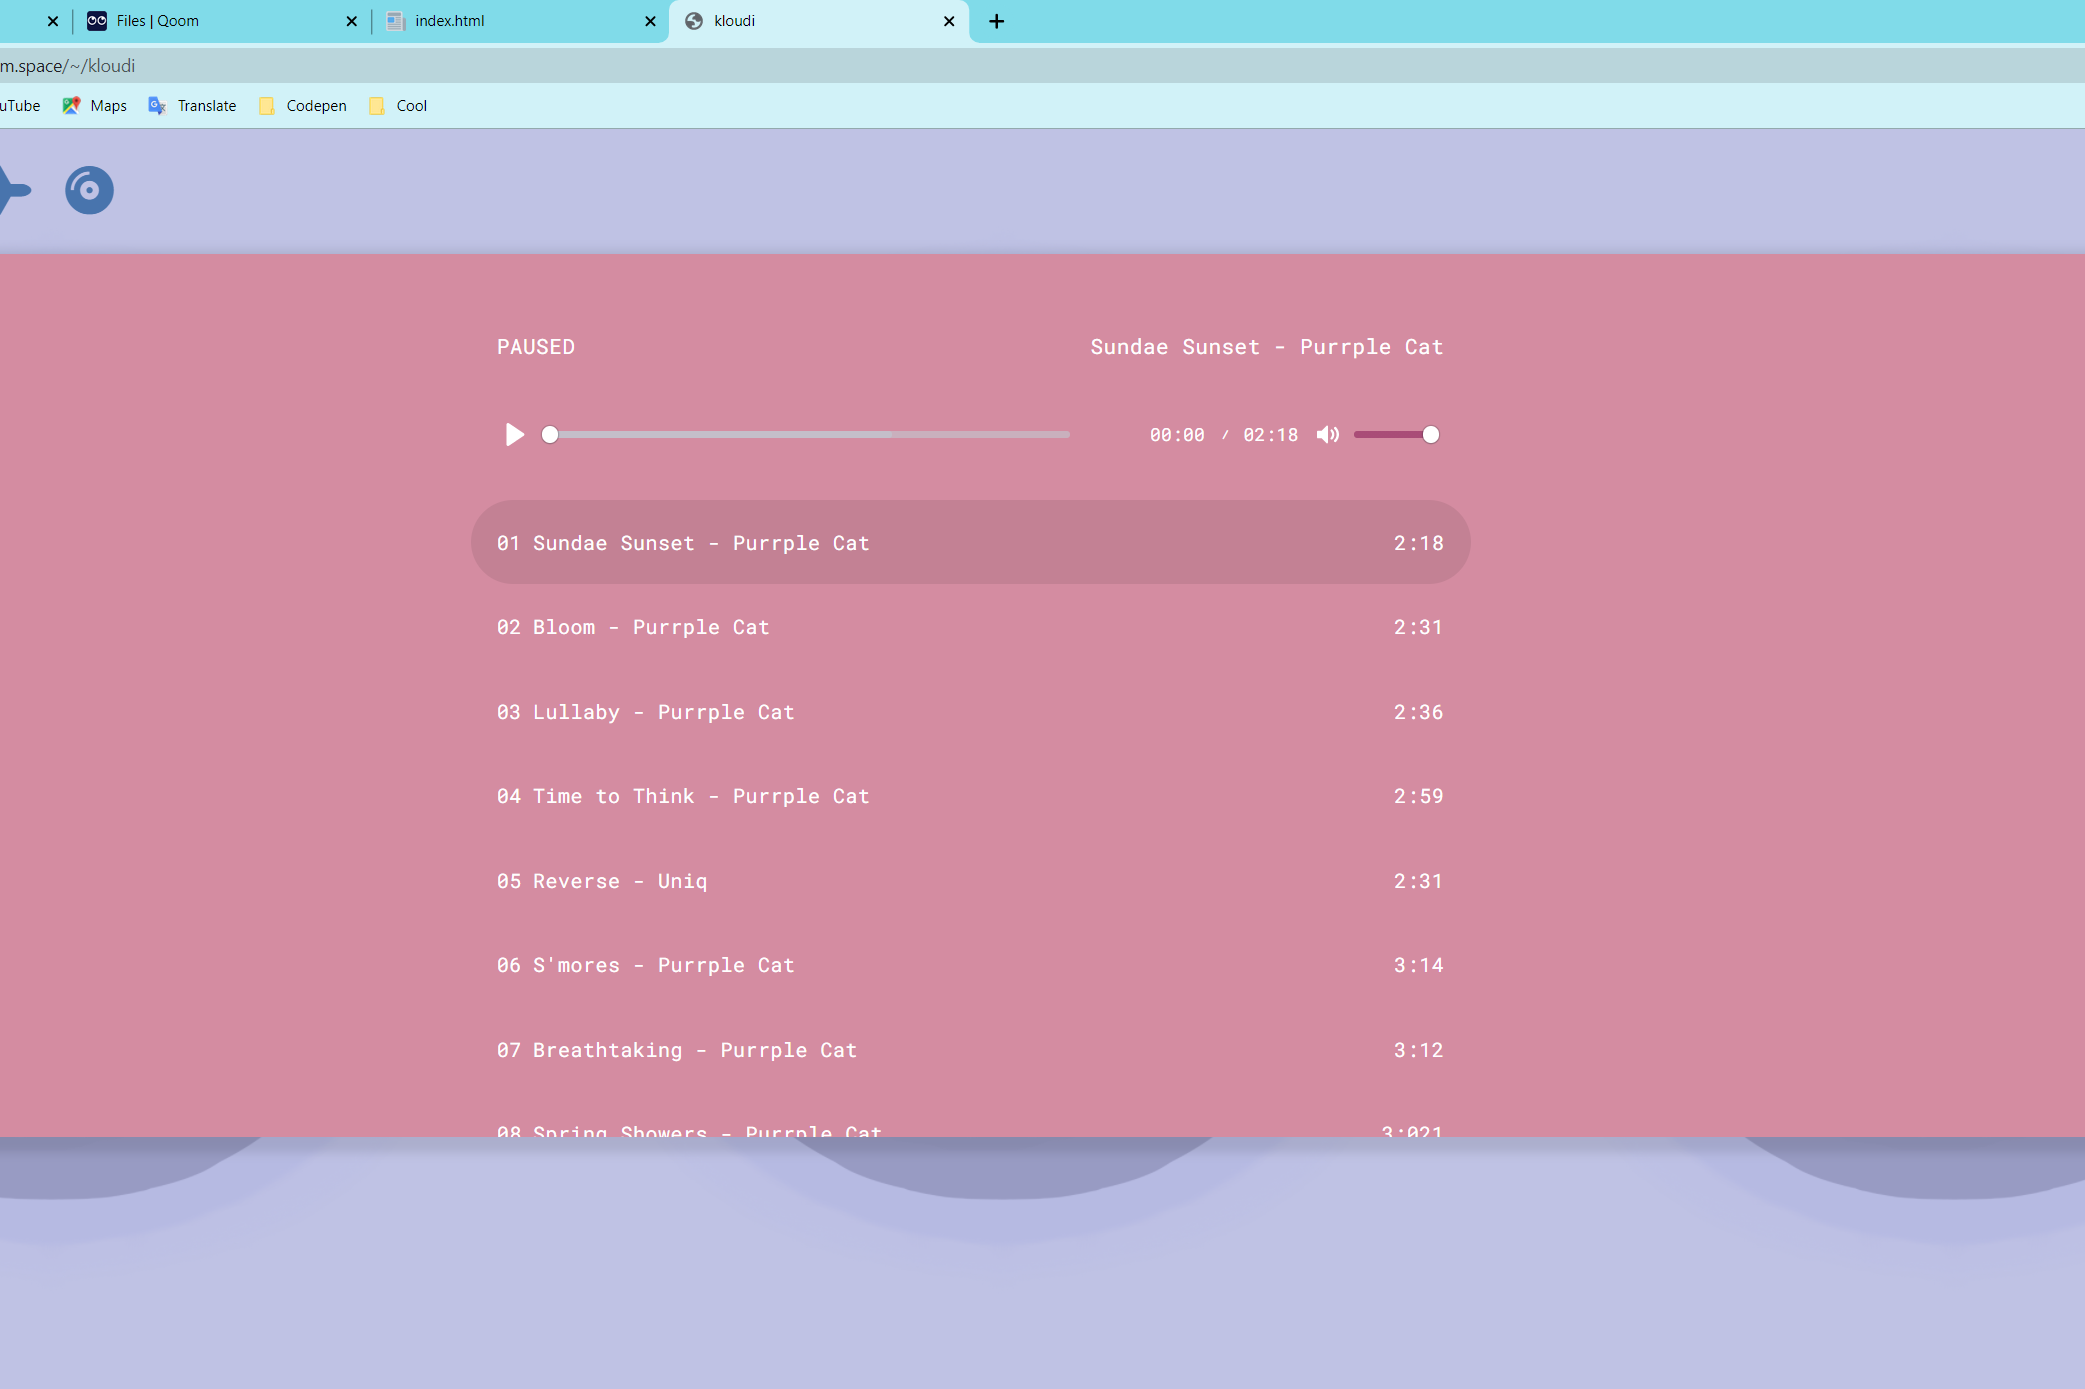Click the play button icon

(514, 435)
